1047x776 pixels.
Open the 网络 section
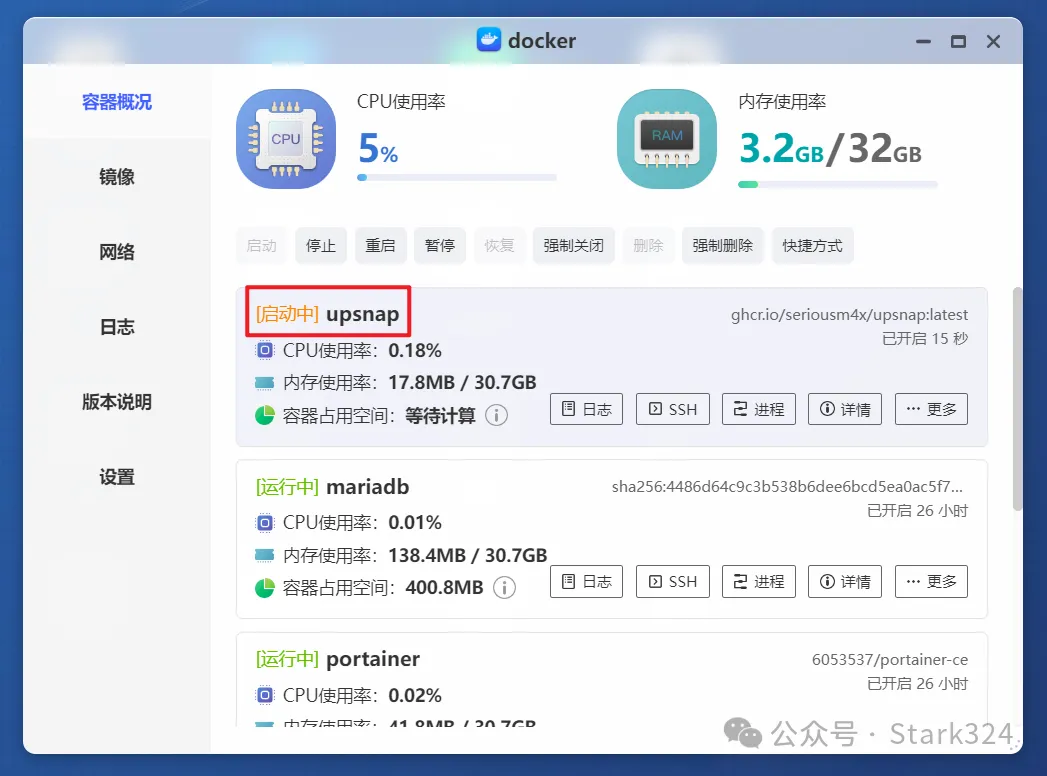tap(117, 252)
